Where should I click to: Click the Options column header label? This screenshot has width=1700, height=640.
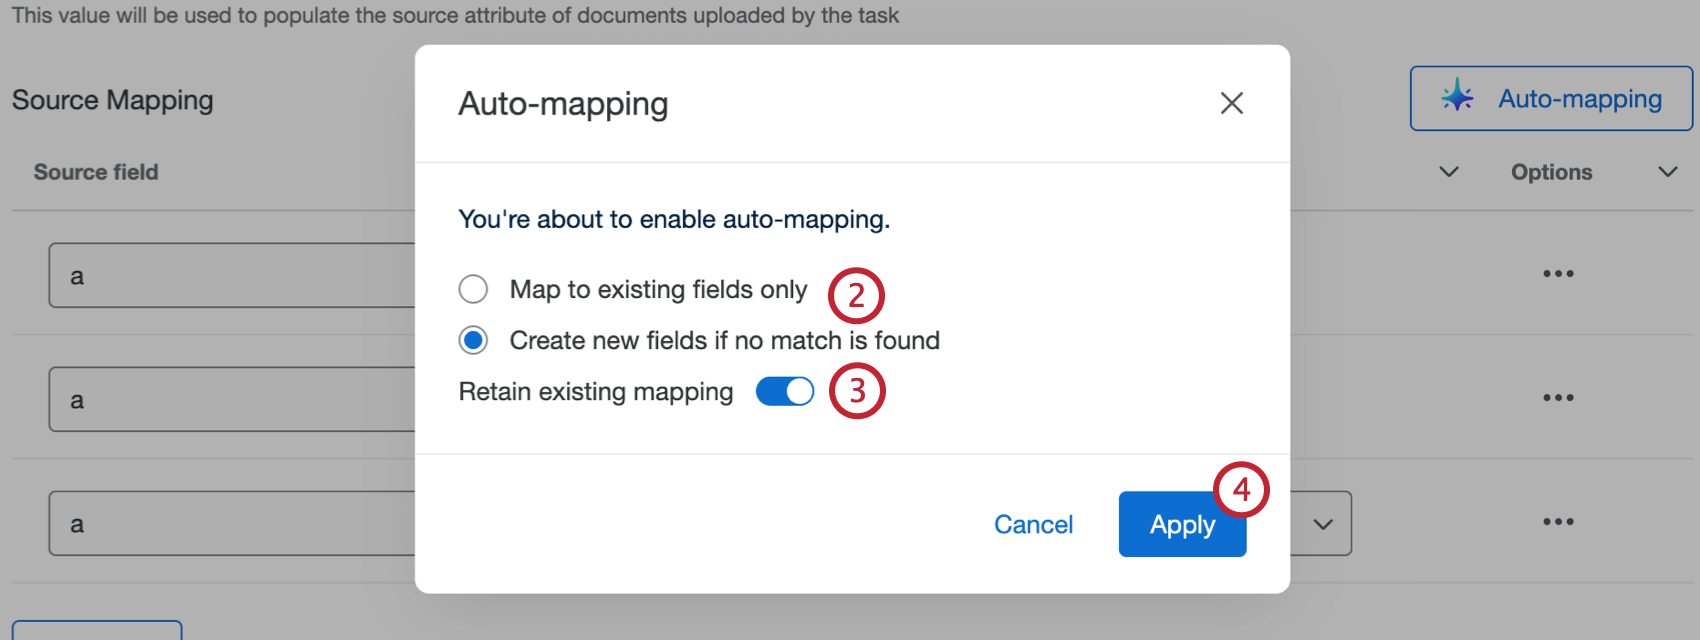point(1551,172)
